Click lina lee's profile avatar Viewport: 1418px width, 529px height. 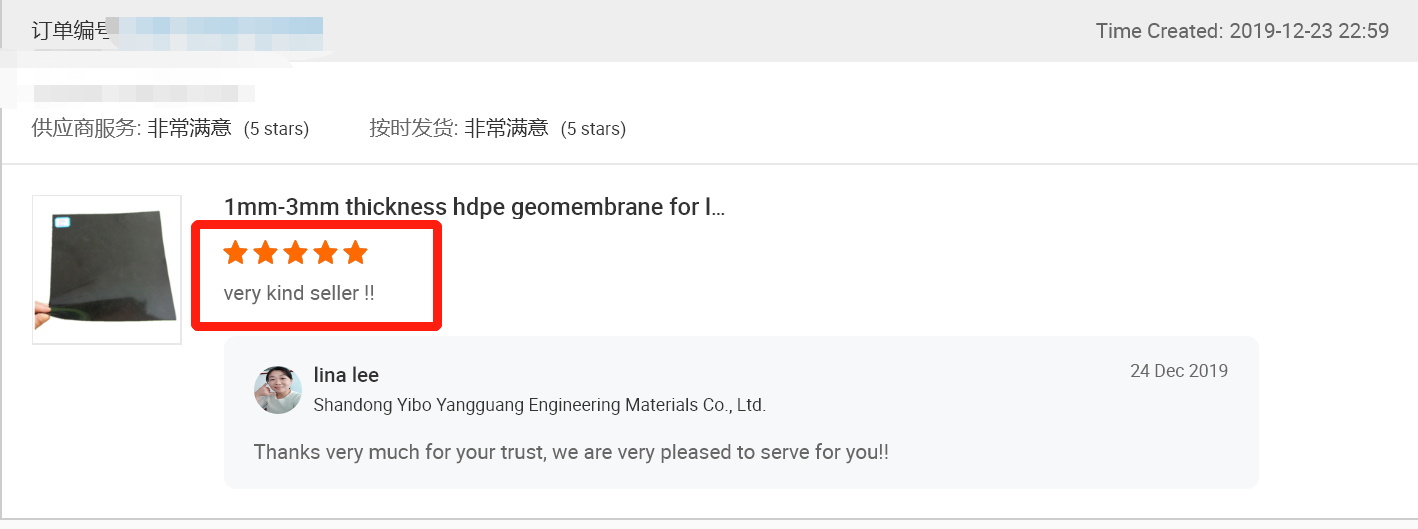pyautogui.click(x=277, y=390)
